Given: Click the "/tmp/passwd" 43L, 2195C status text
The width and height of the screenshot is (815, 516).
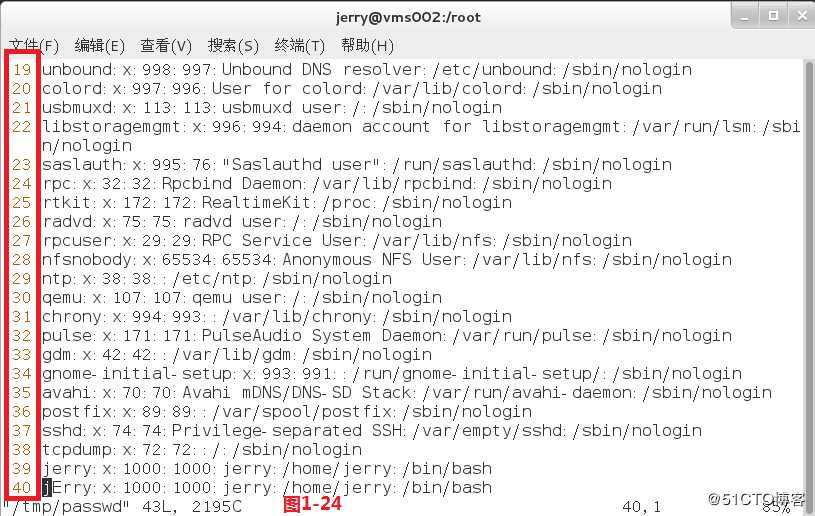Looking at the screenshot, I should (124, 507).
